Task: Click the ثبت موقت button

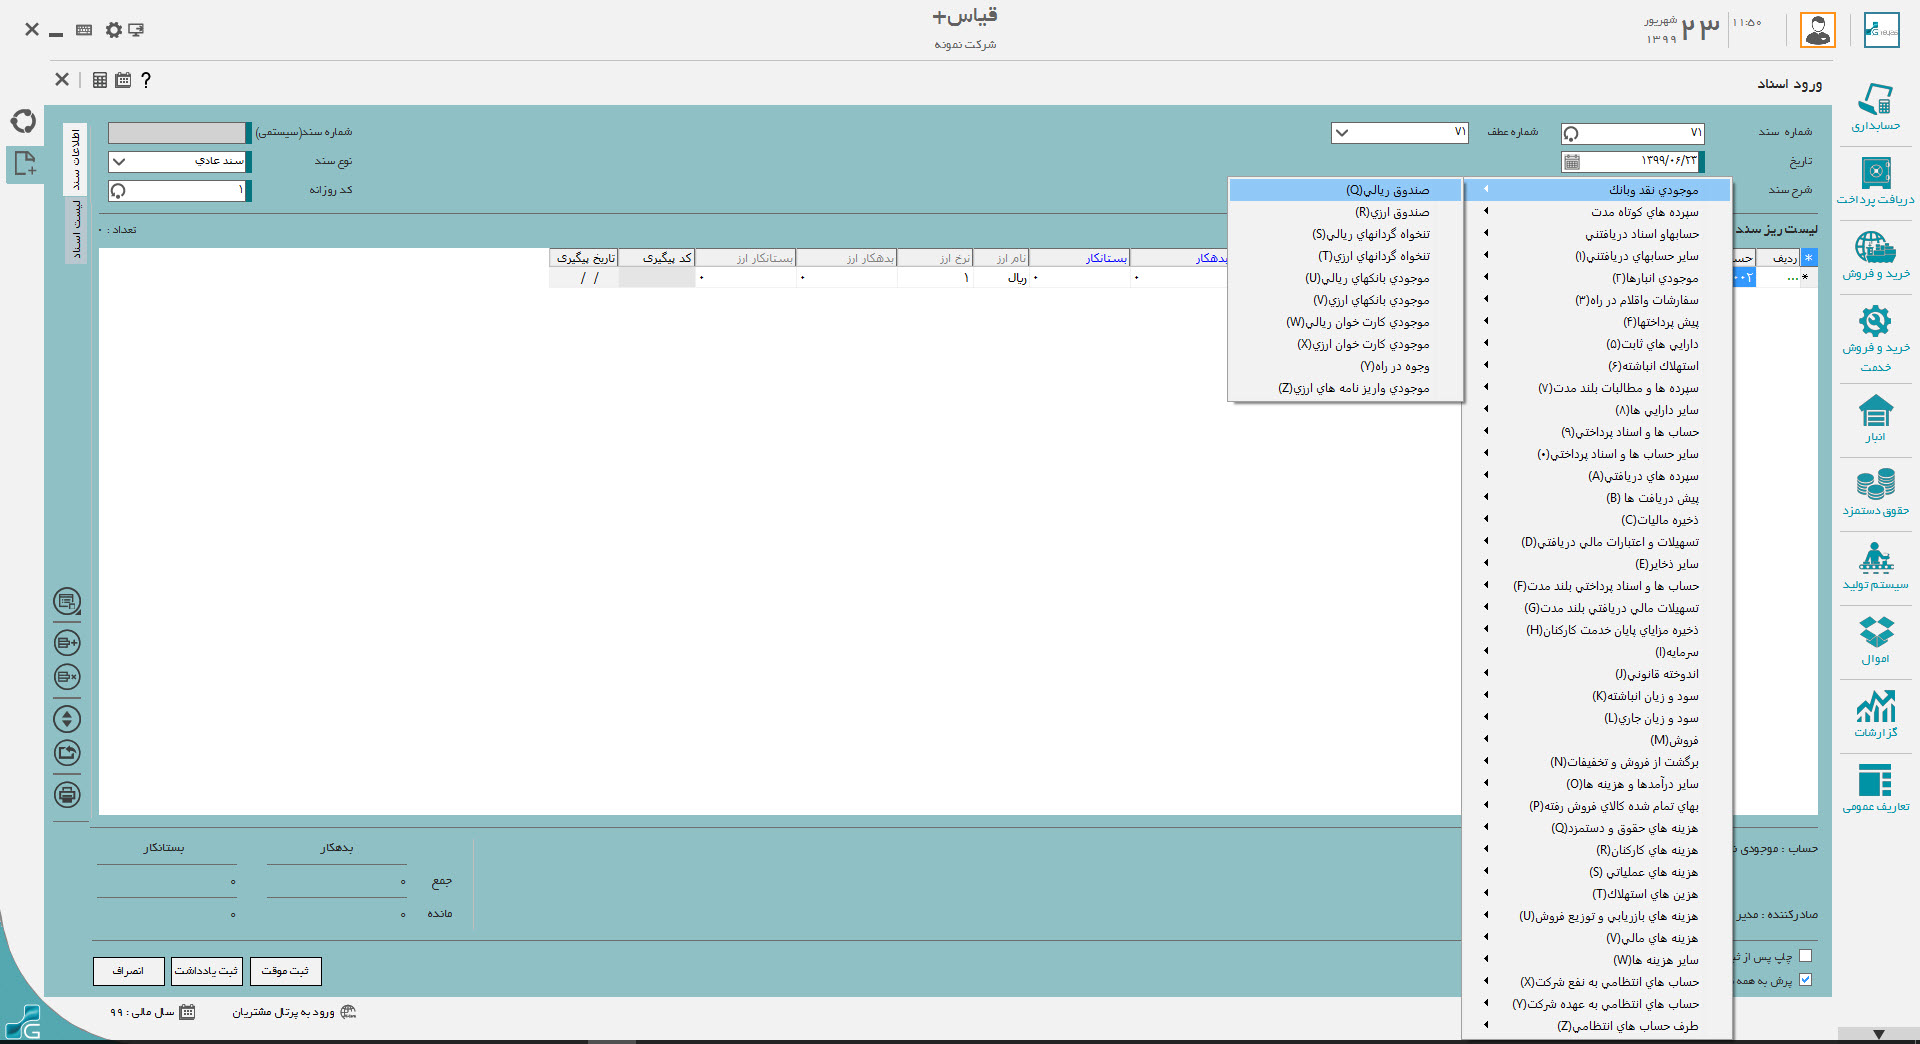Action: [285, 971]
